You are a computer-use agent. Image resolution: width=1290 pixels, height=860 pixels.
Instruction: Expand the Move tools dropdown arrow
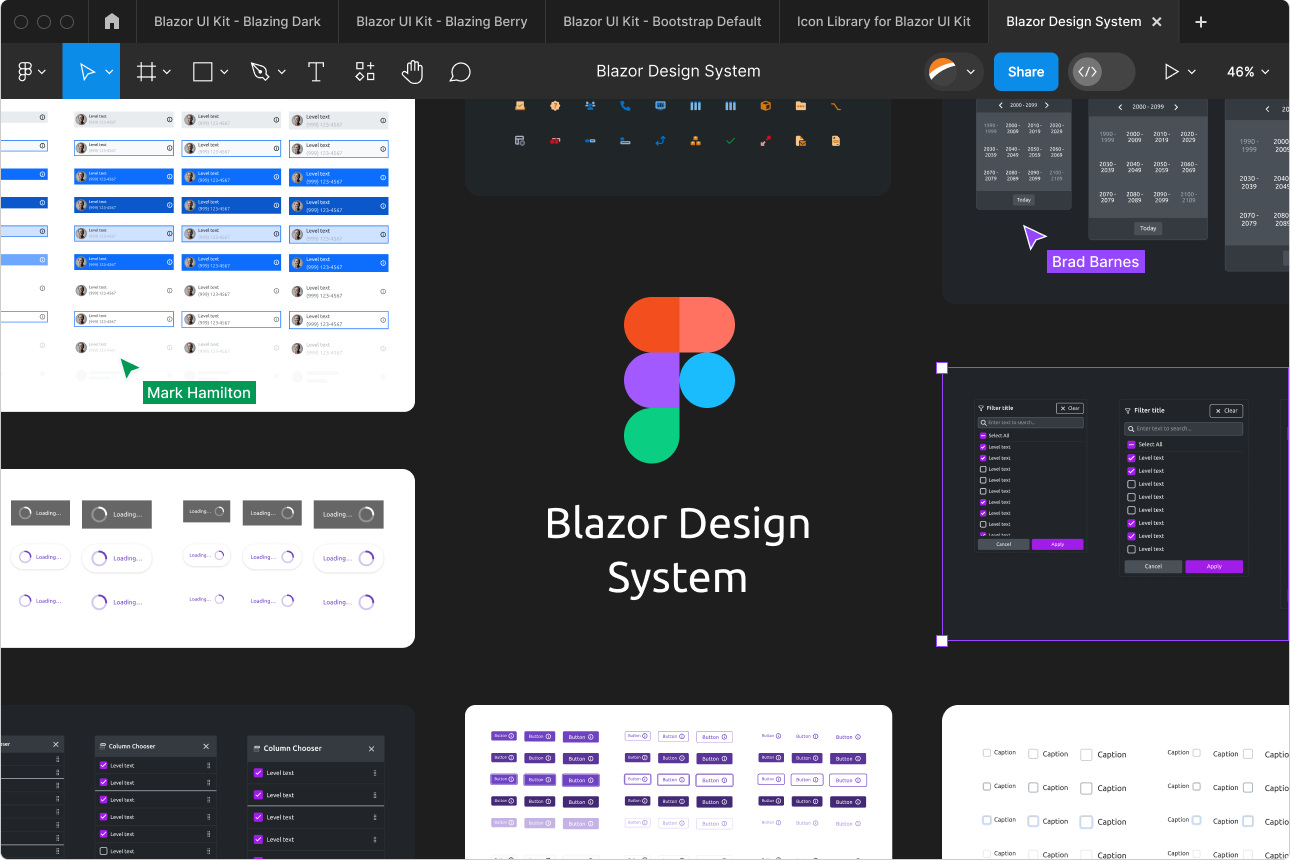(109, 72)
